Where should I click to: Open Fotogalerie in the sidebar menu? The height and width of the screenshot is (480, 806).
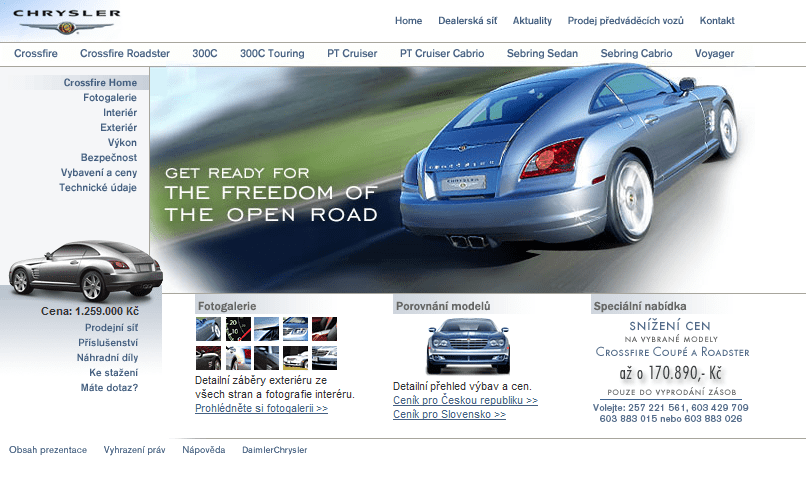[109, 98]
